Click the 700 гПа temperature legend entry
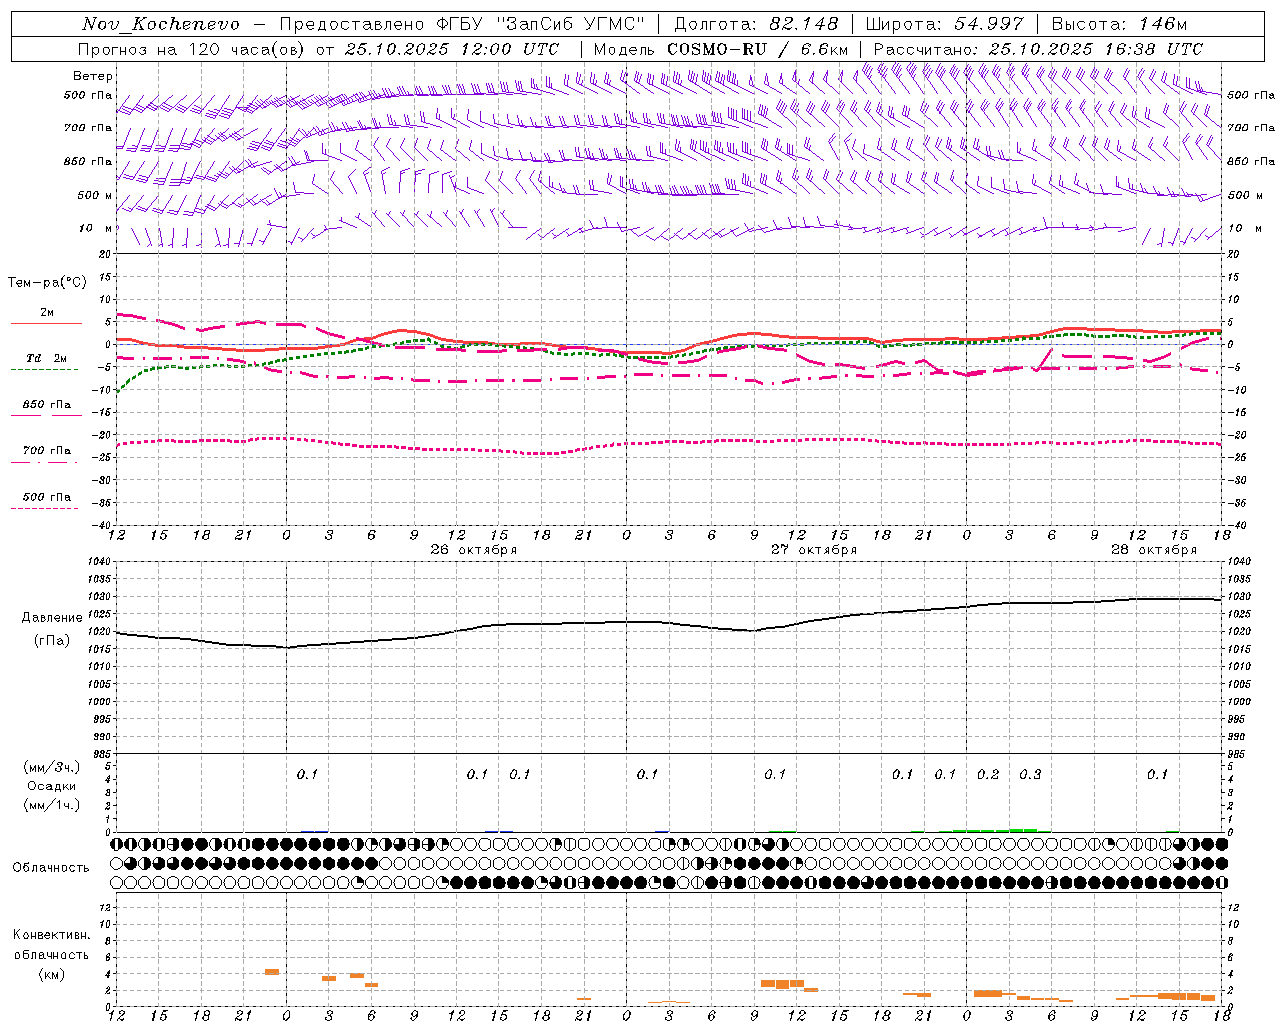1280x1024 pixels. coord(47,451)
